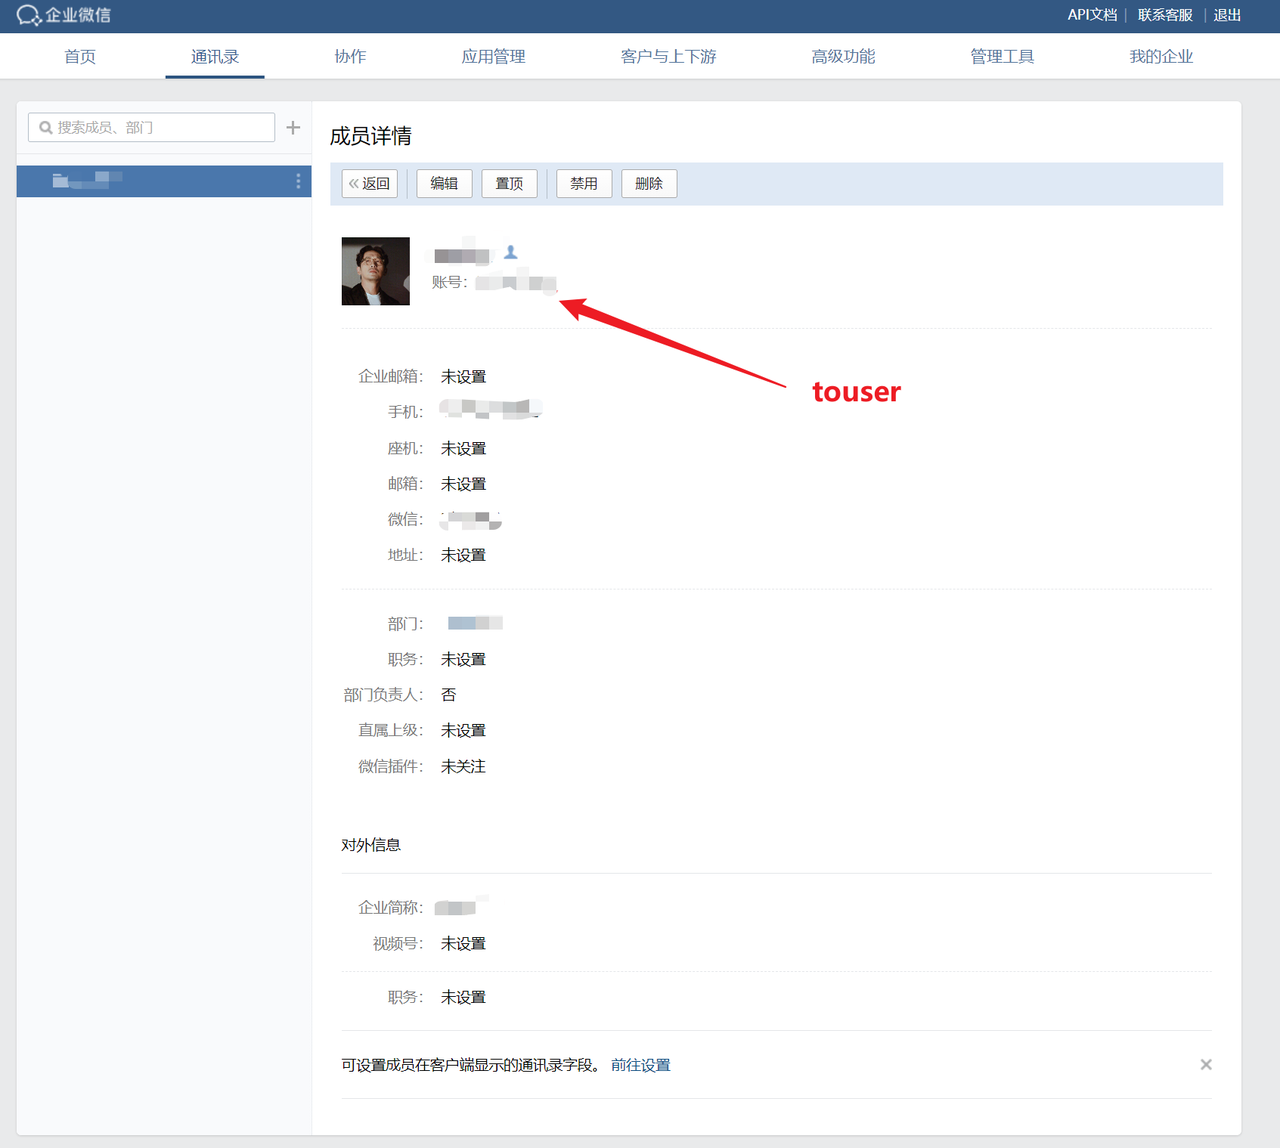1280x1148 pixels.
Task: Click the 部门负责人 否 value
Action: pos(448,695)
